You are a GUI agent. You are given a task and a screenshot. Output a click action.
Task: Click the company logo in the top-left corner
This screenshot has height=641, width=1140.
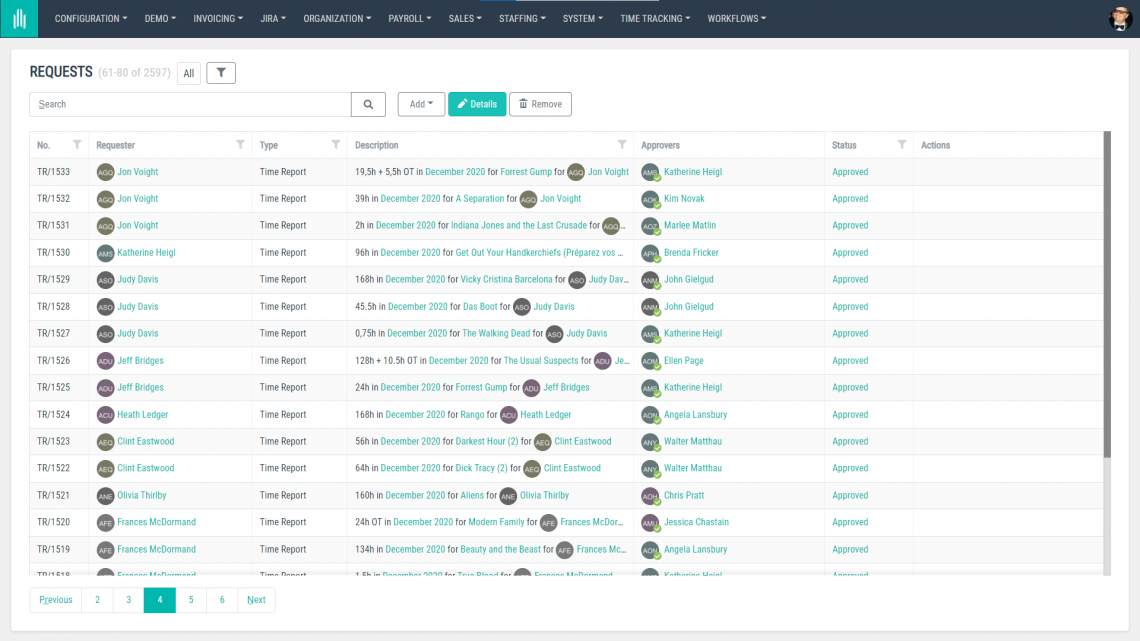19,18
